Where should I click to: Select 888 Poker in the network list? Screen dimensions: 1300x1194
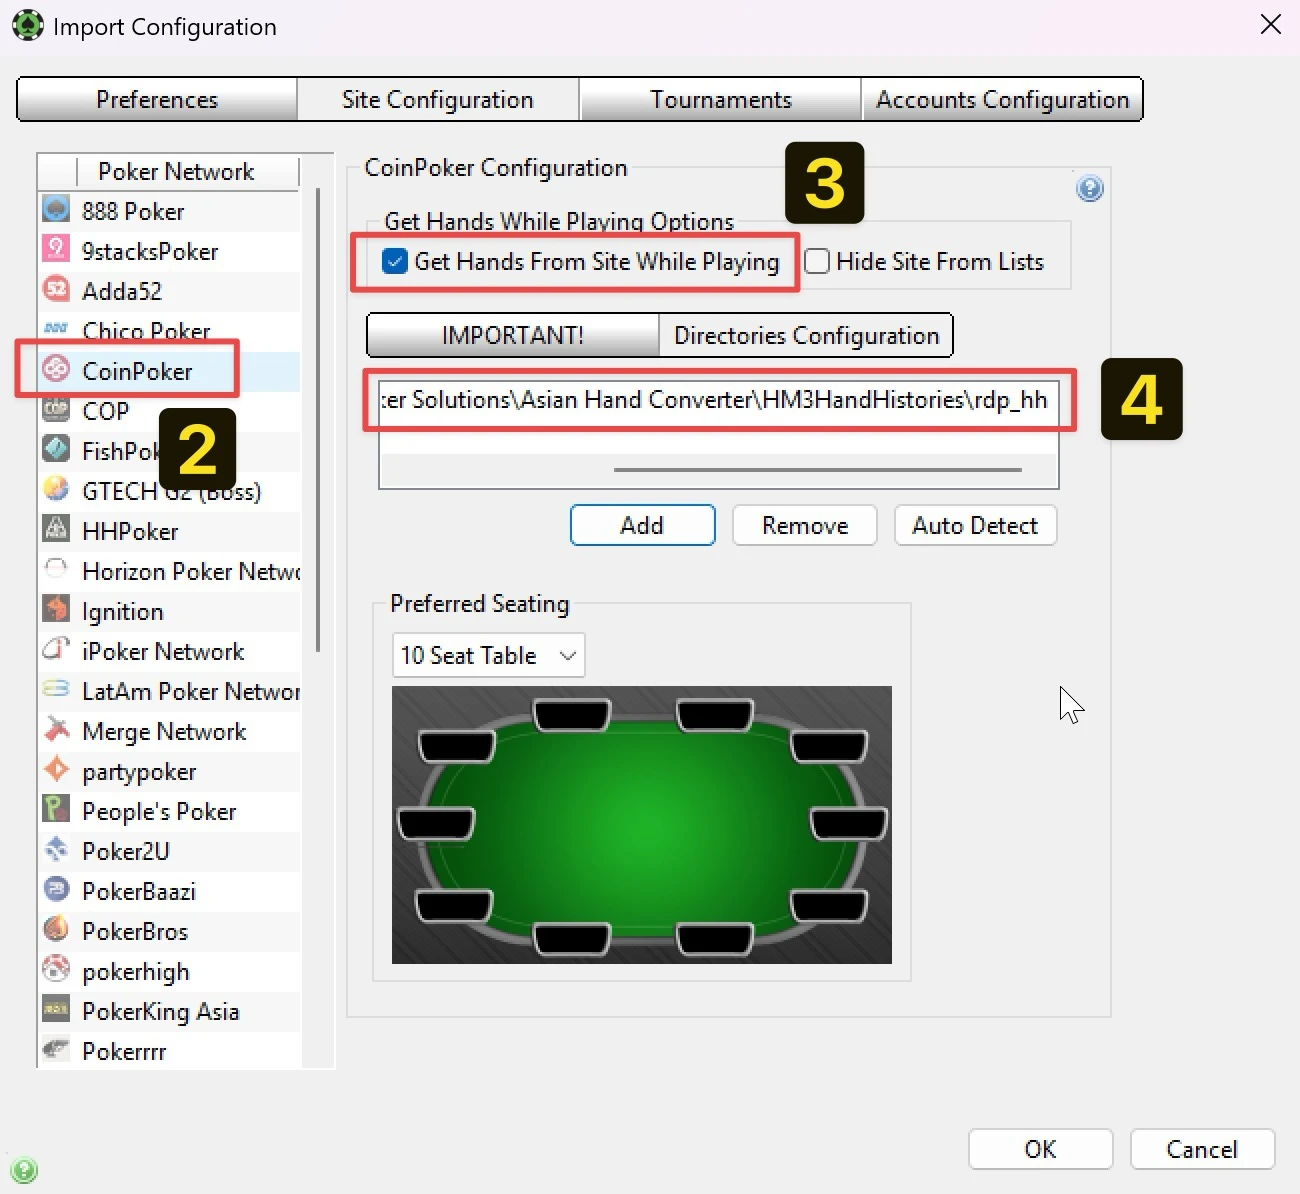[x=170, y=211]
